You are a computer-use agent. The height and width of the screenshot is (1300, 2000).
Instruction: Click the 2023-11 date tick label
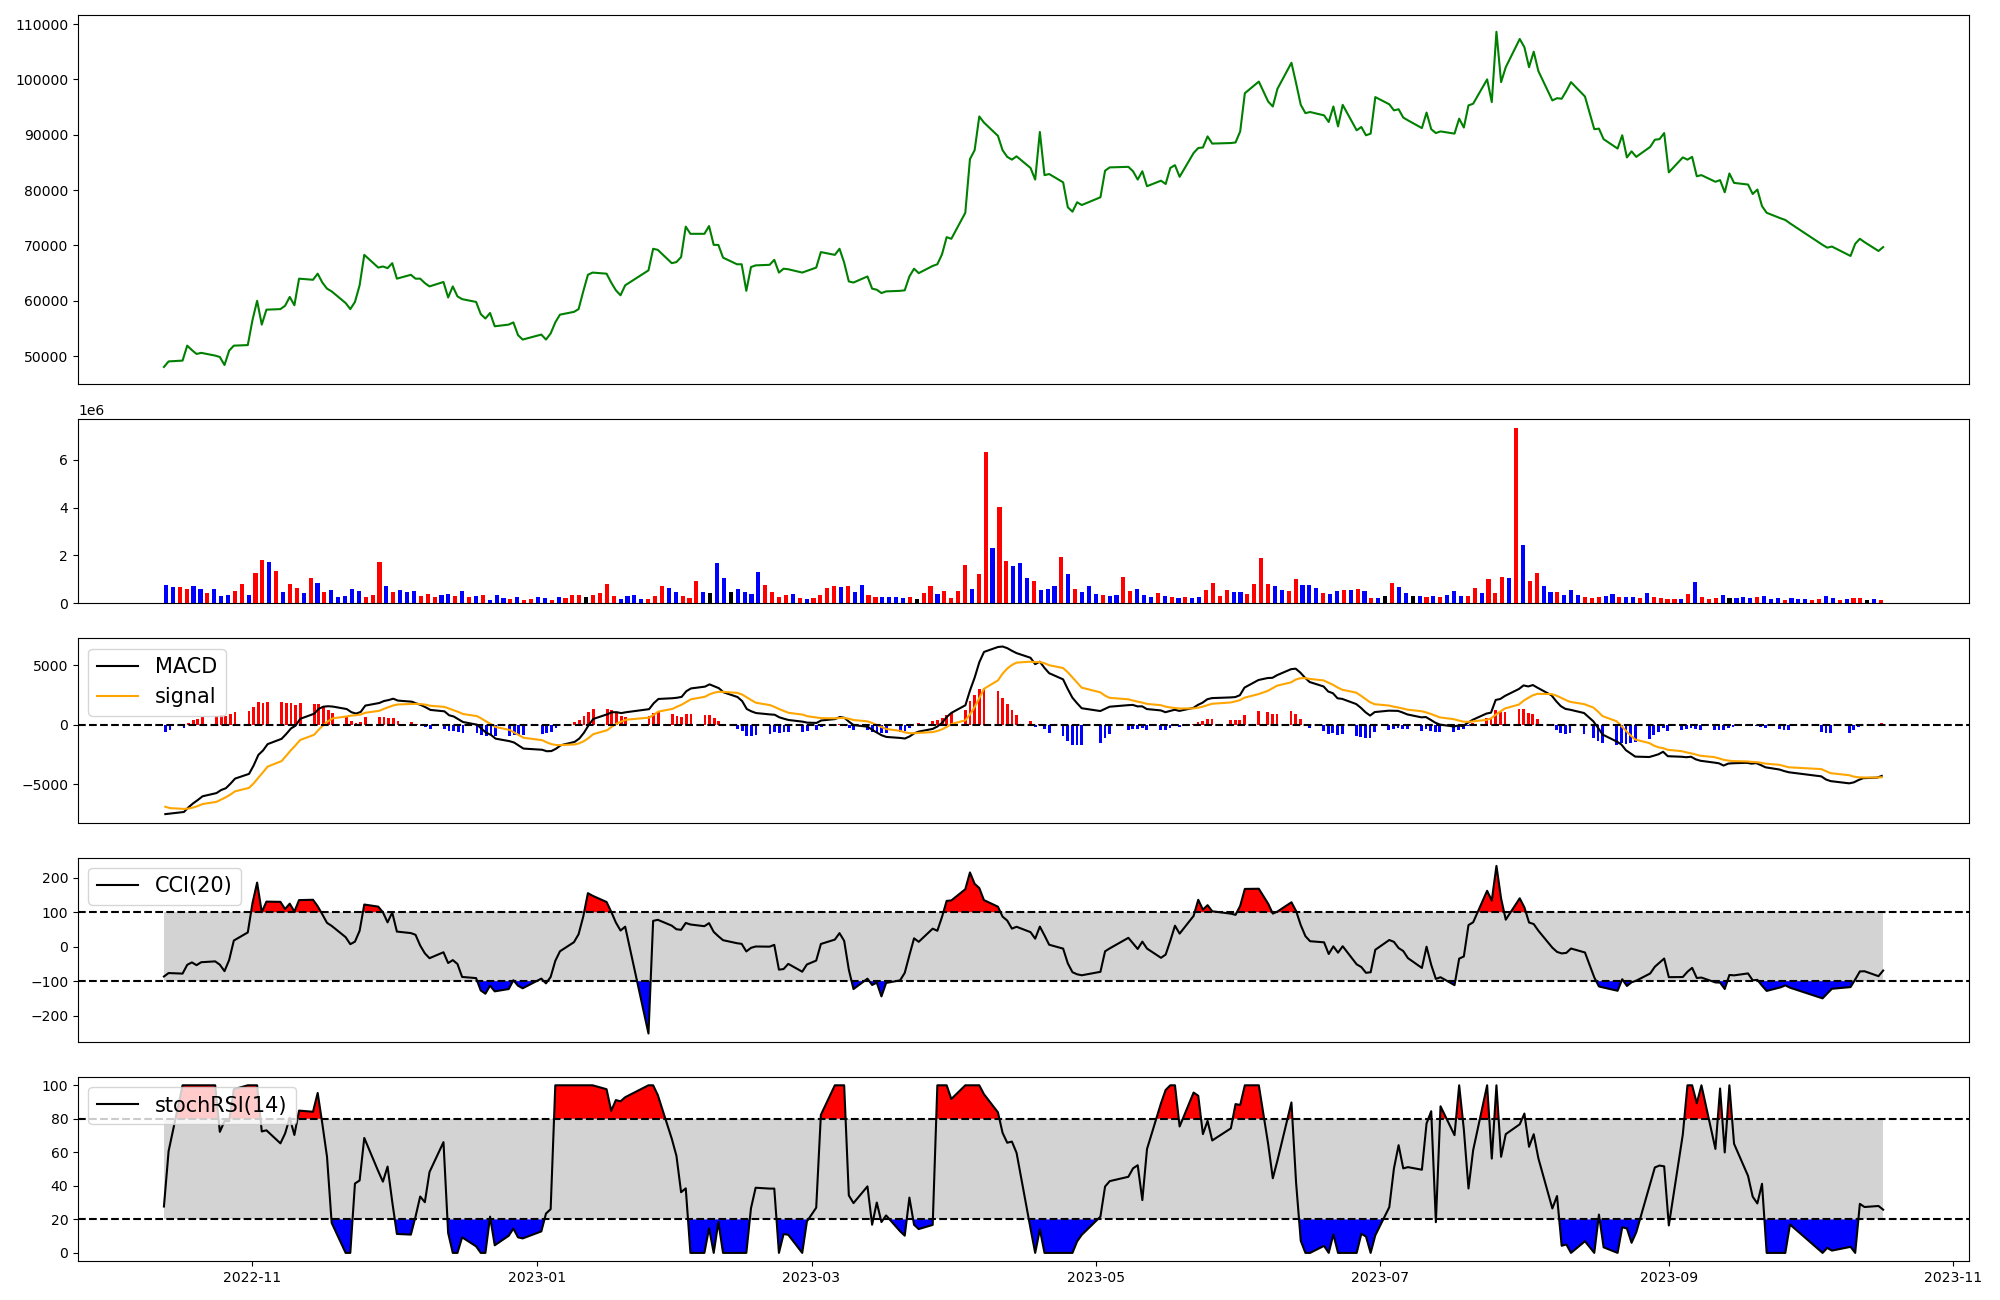click(x=1953, y=1276)
